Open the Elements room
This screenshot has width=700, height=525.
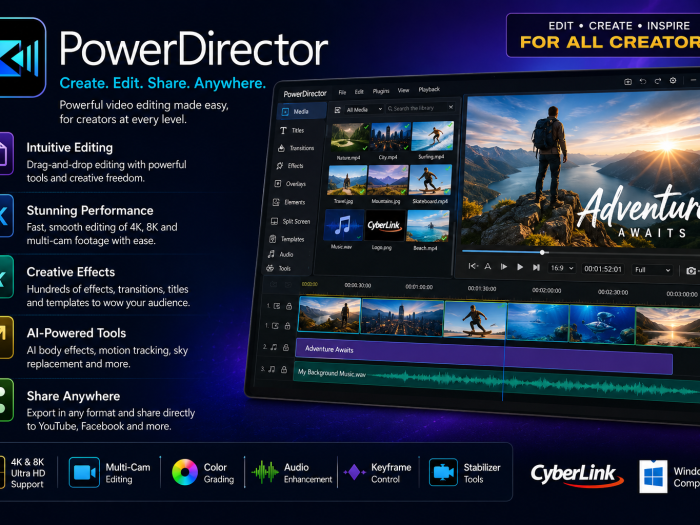click(x=289, y=202)
